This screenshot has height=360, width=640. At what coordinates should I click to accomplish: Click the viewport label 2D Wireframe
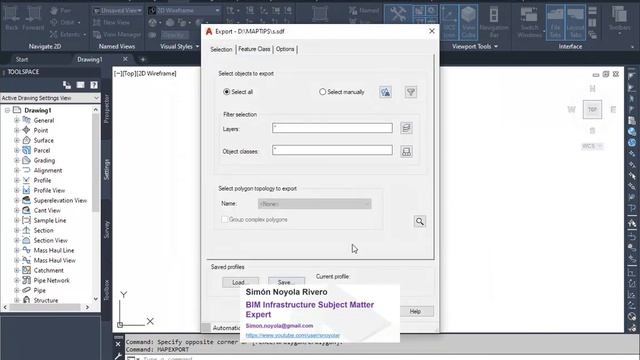coord(157,73)
